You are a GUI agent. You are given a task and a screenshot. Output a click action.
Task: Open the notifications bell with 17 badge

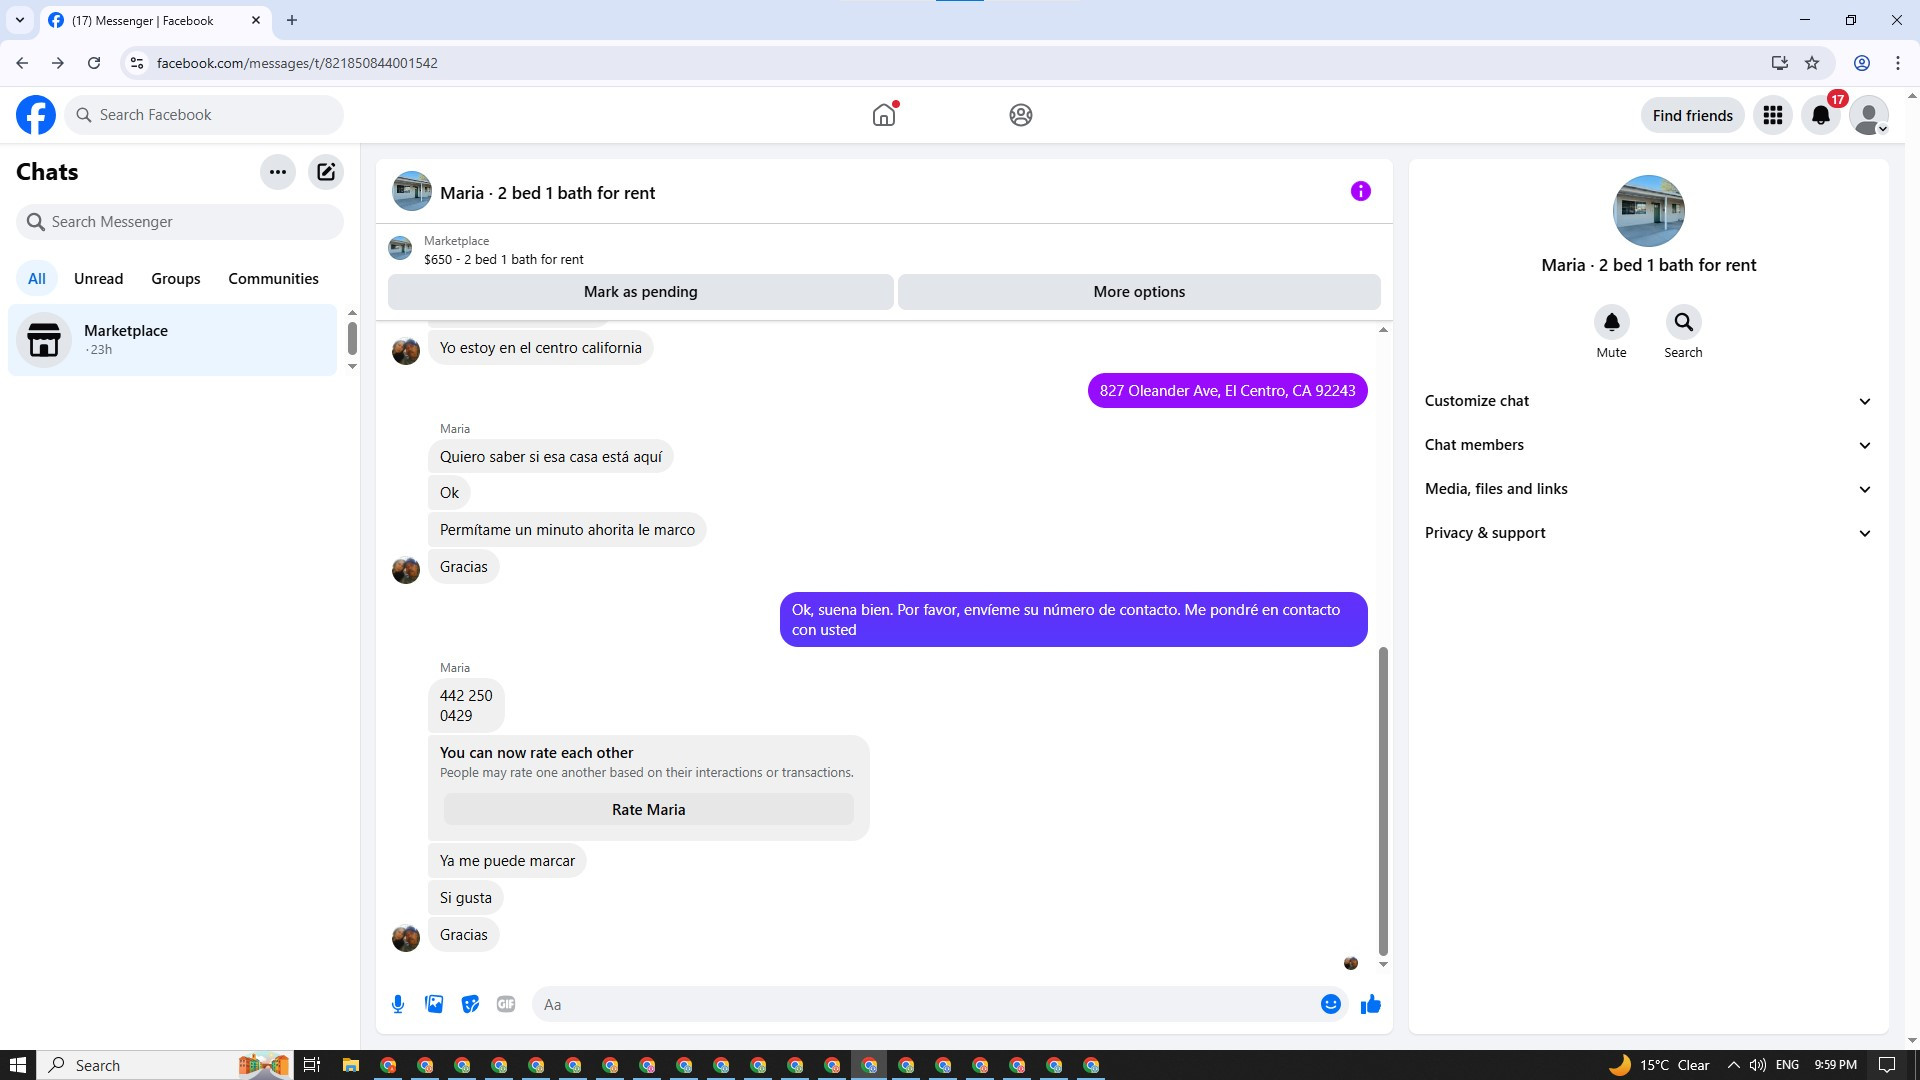coord(1821,115)
